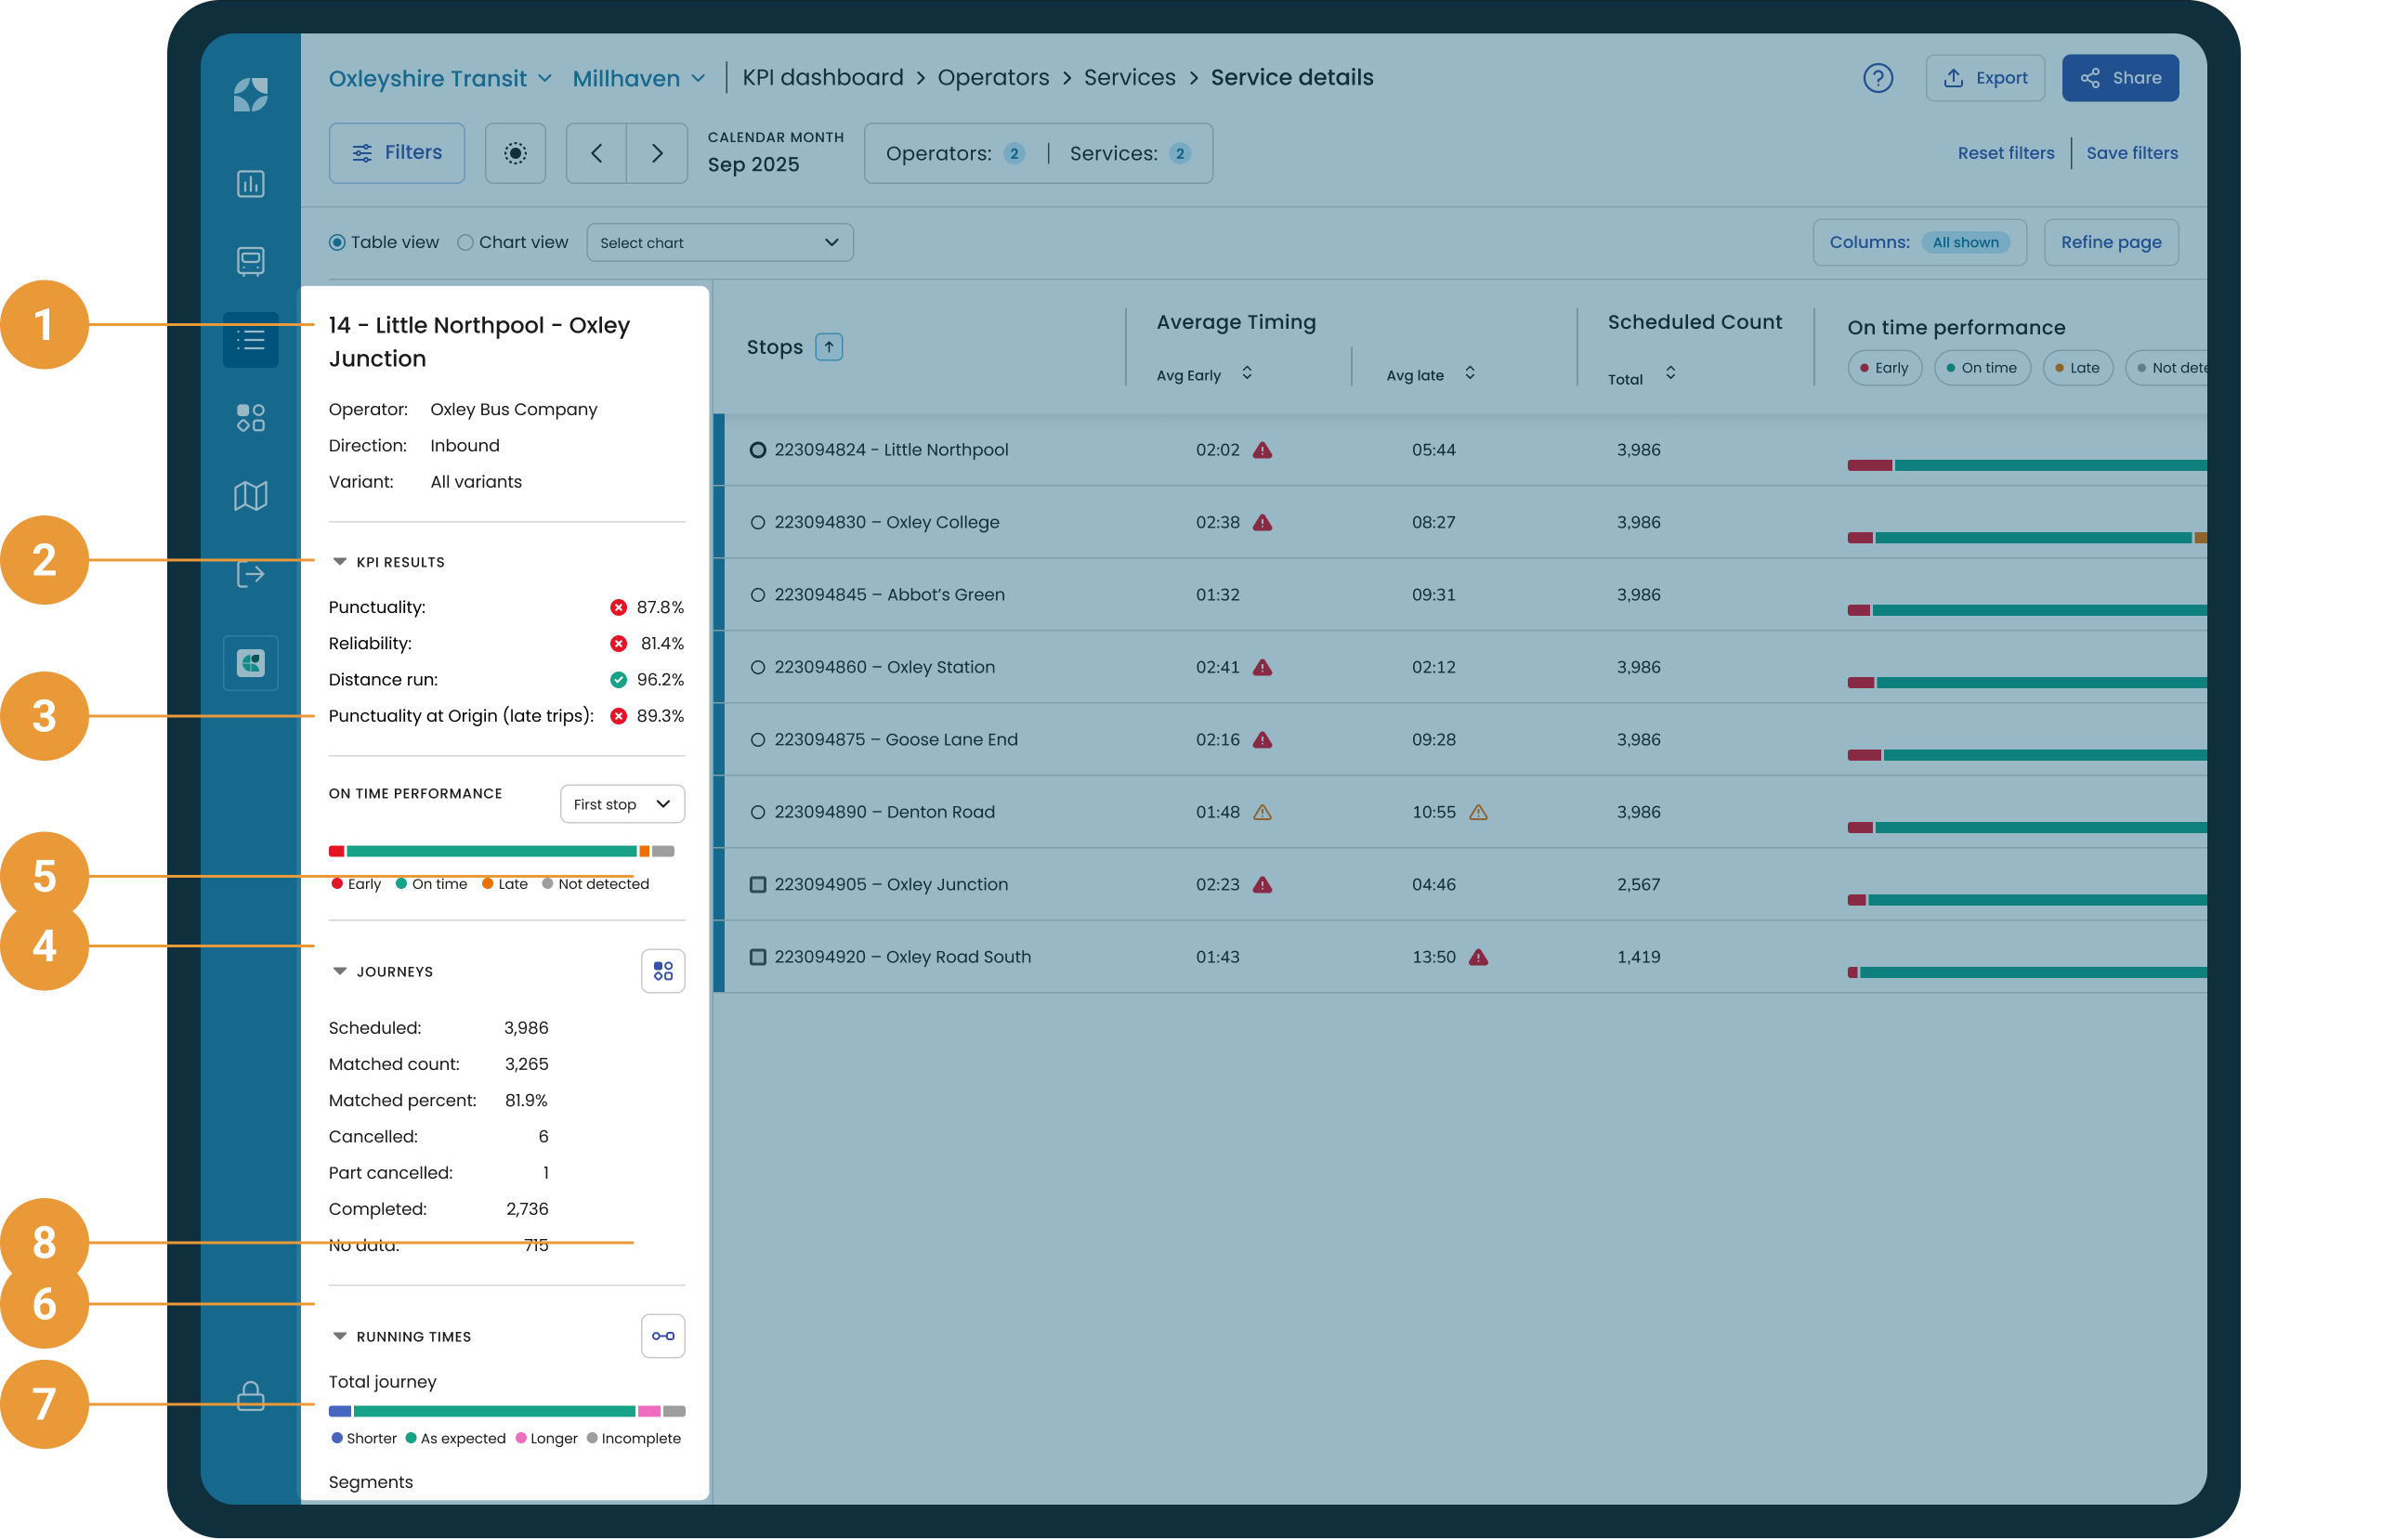Viewport: 2408px width, 1539px height.
Task: Select the Table view radio button
Action: tap(337, 243)
